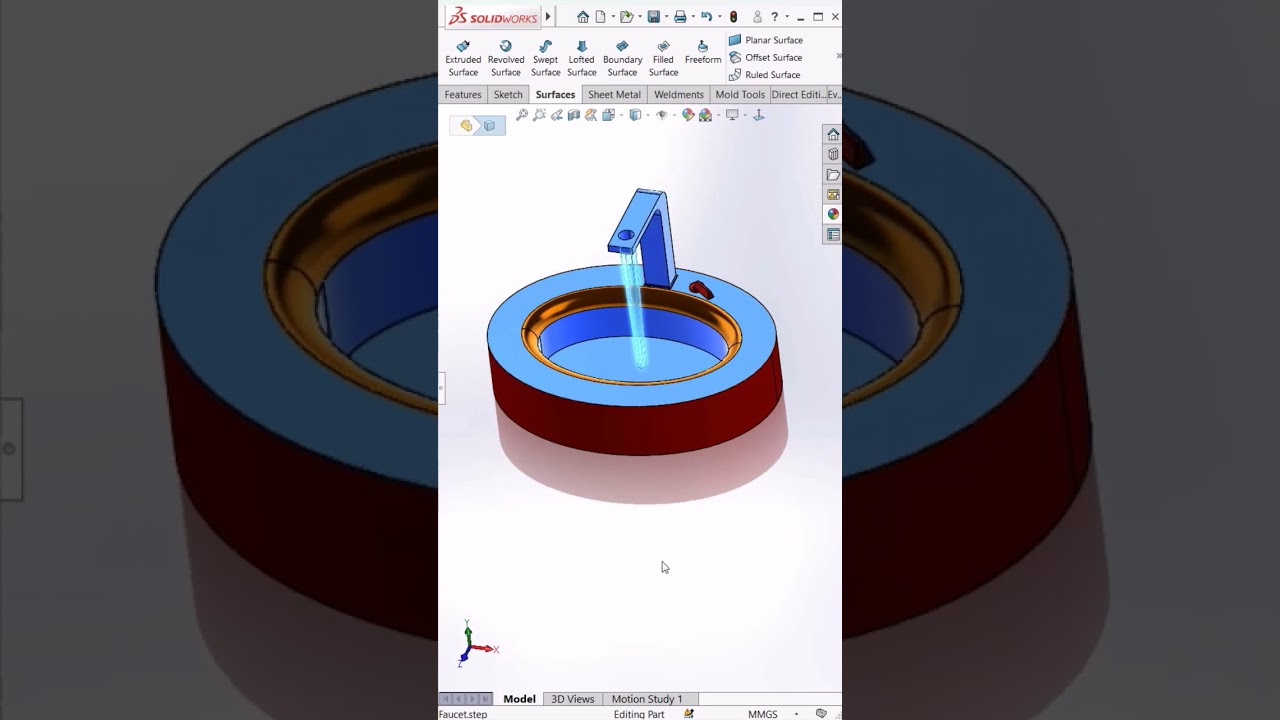The height and width of the screenshot is (720, 1280).
Task: Open the Help dropdown arrow
Action: [x=787, y=17]
